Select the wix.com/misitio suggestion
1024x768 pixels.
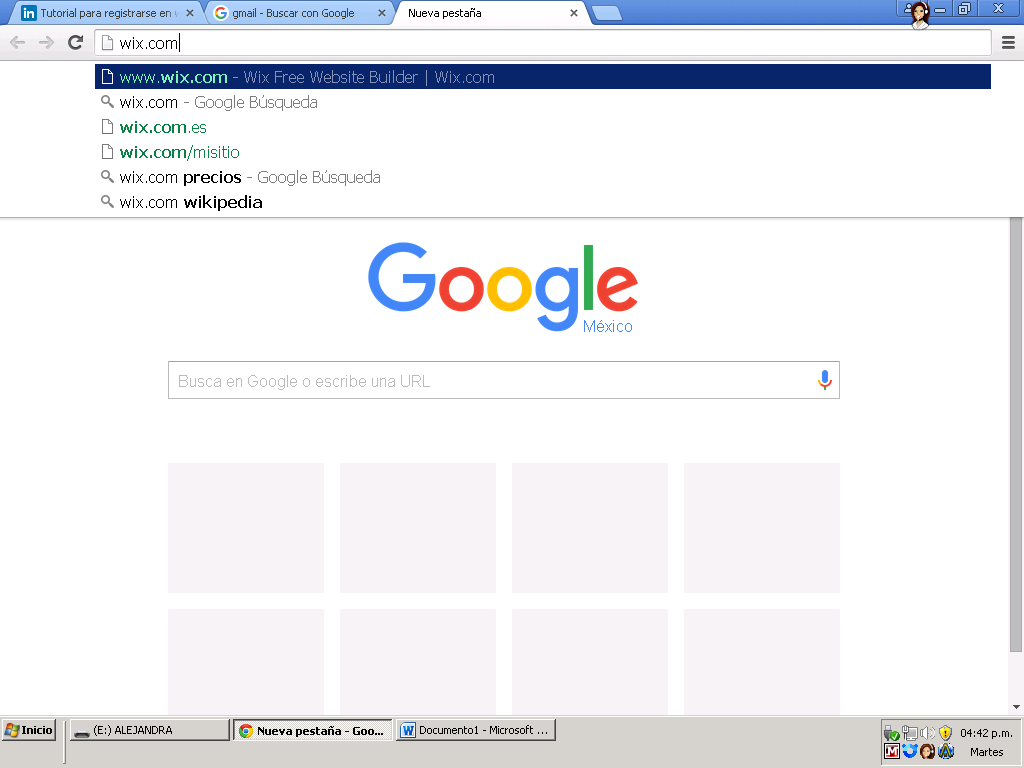click(179, 152)
